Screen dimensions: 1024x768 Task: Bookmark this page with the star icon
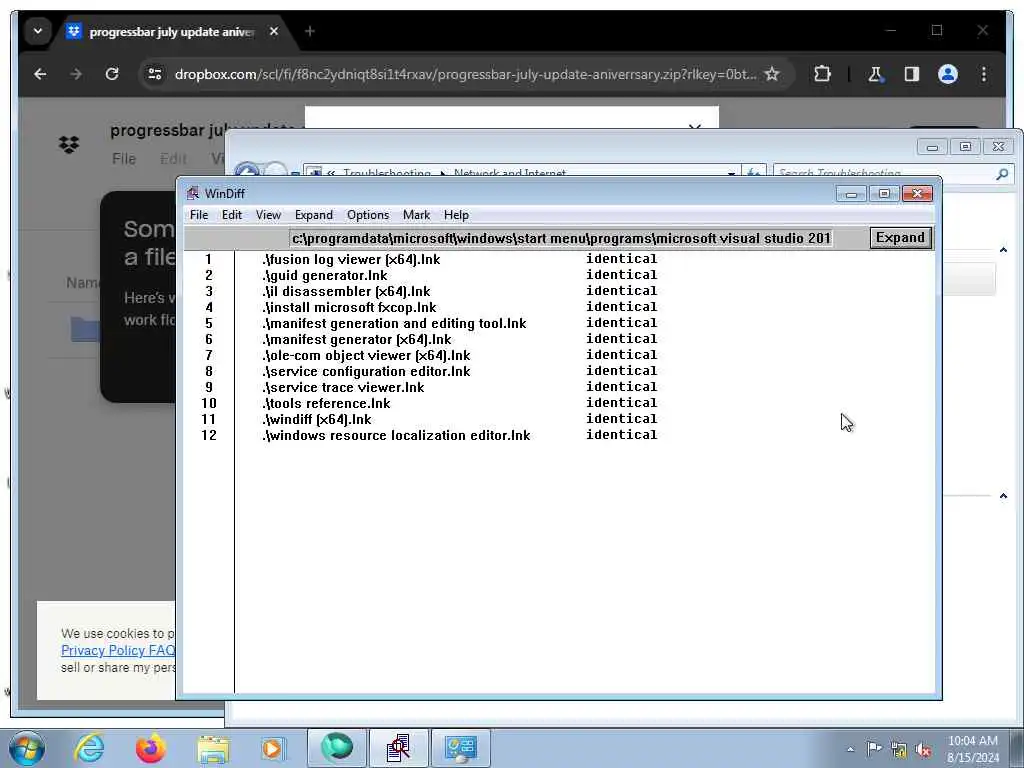pos(772,74)
